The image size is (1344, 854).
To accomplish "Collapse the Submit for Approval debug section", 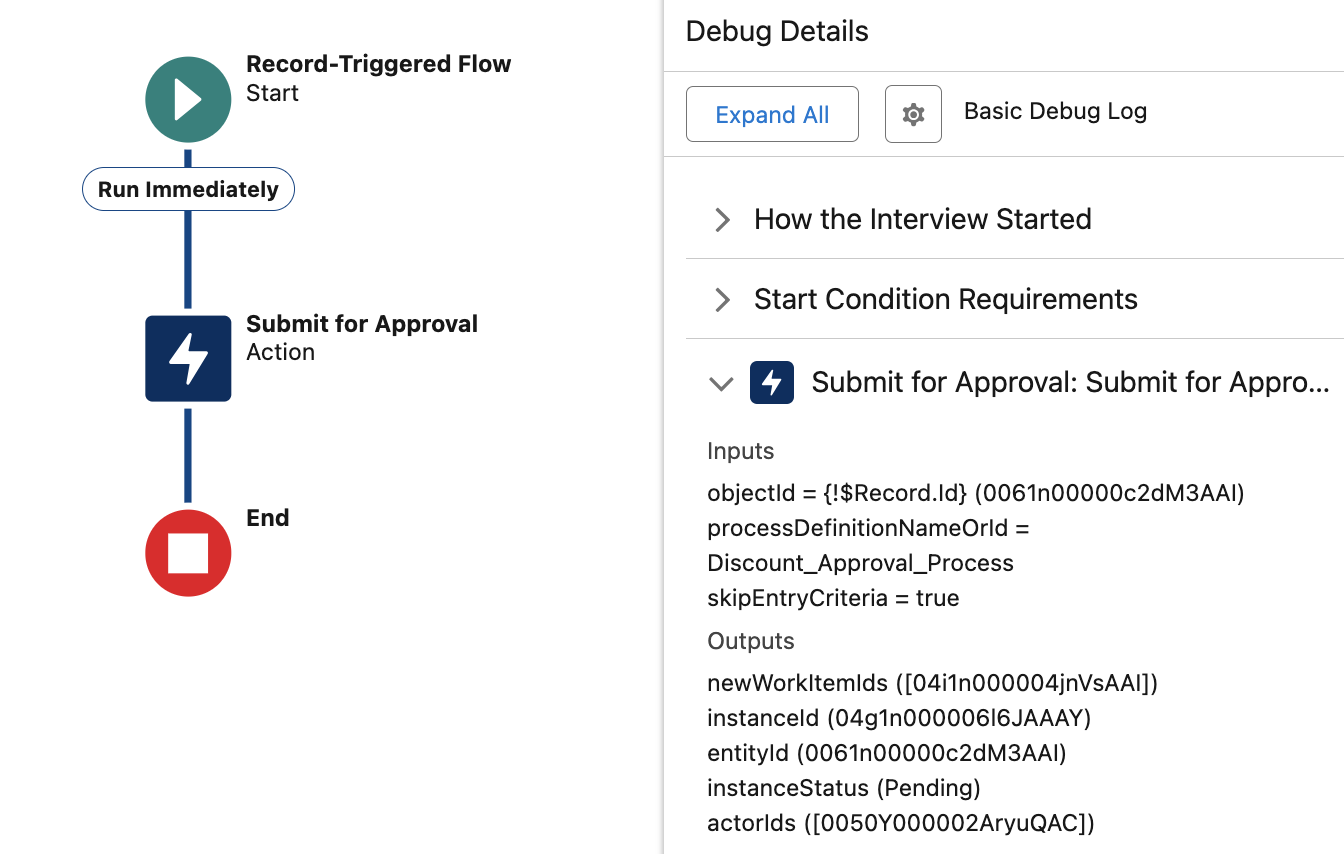I will click(x=721, y=383).
